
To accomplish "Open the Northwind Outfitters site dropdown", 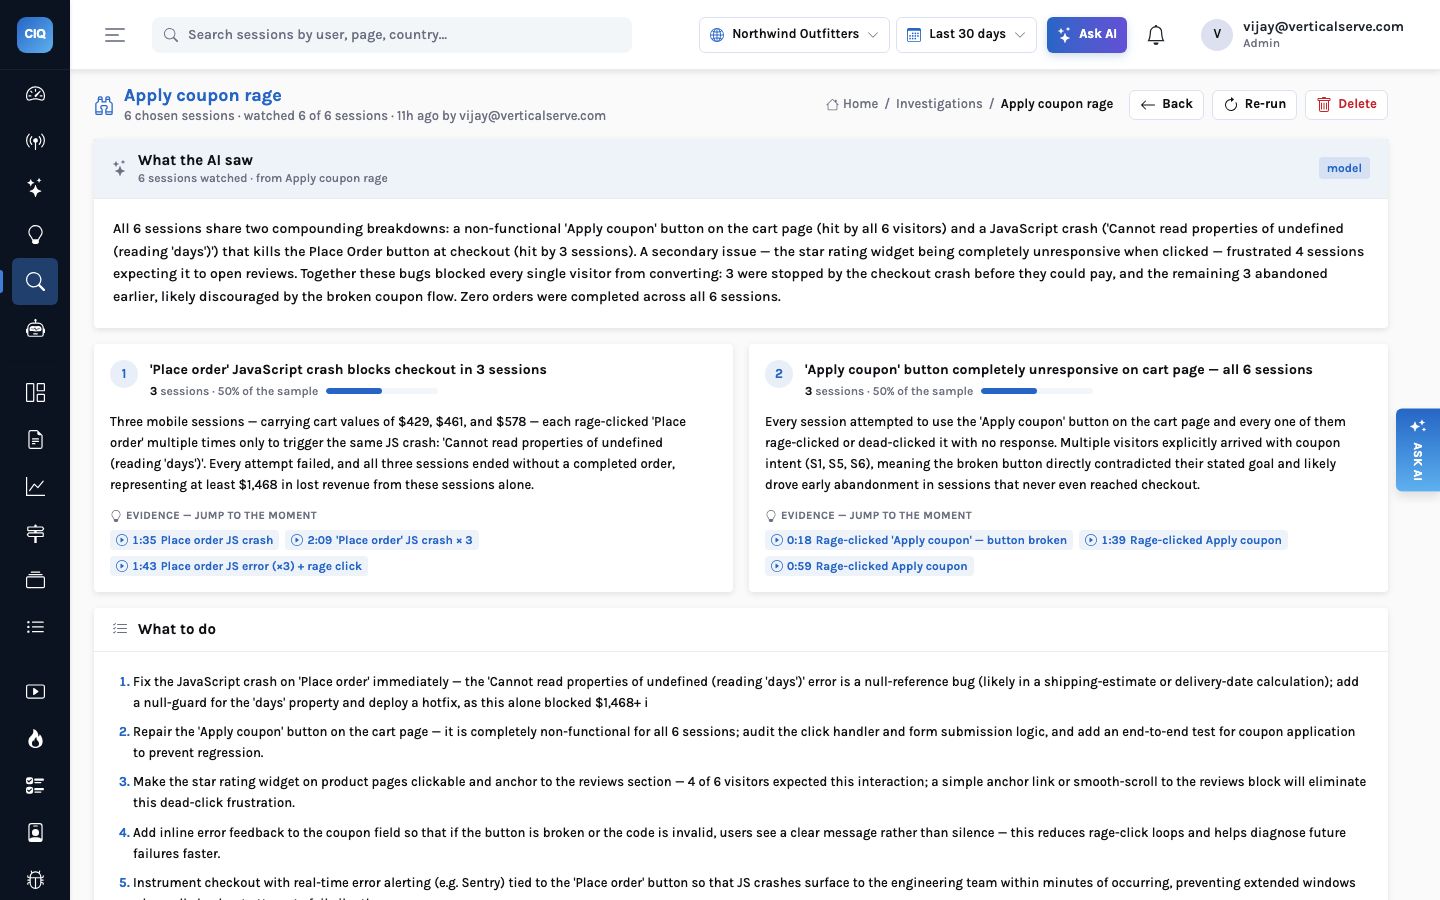I will coord(794,34).
